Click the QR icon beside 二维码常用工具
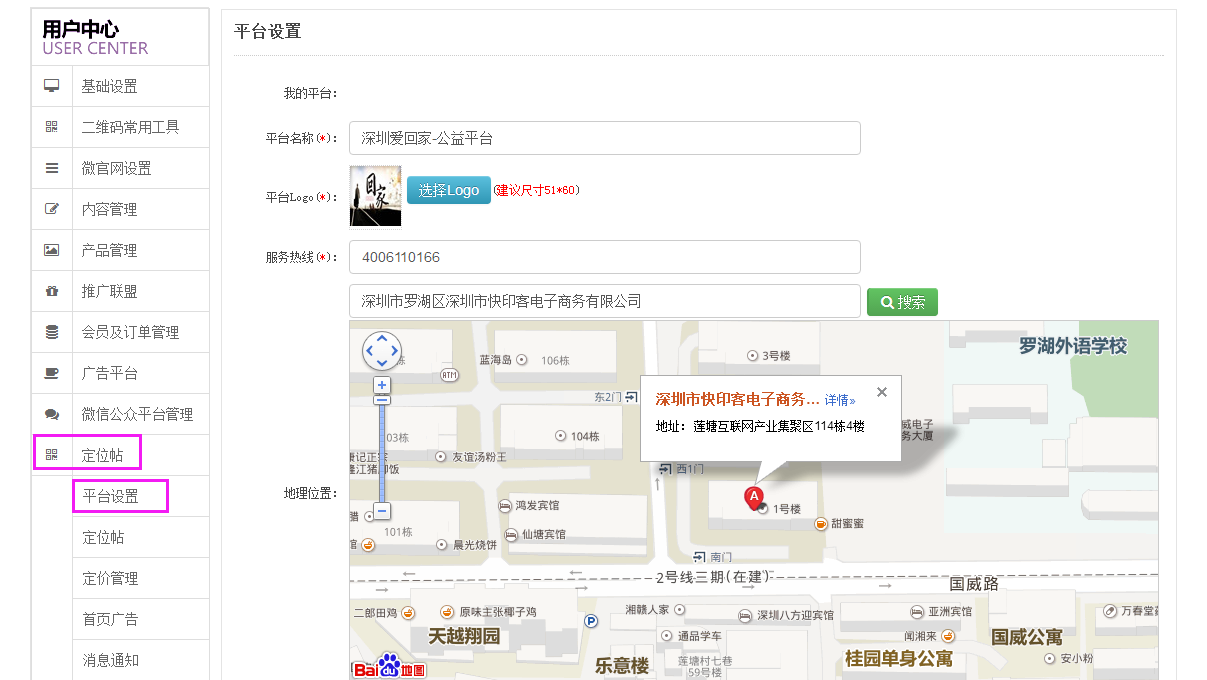 (52, 127)
